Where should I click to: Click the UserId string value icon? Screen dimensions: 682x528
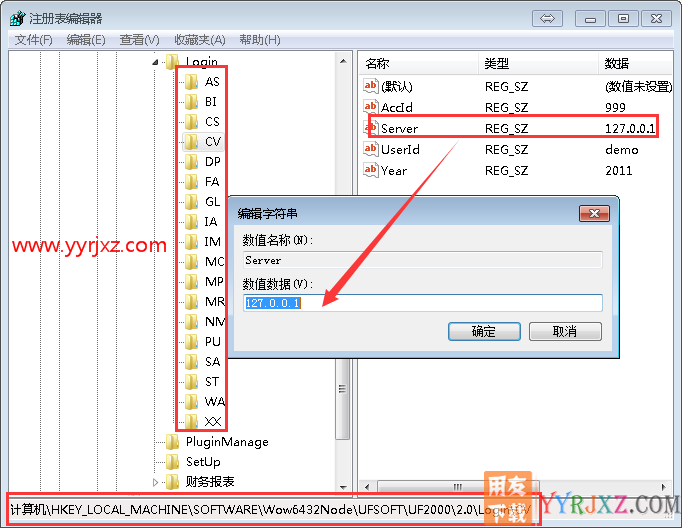coord(370,149)
